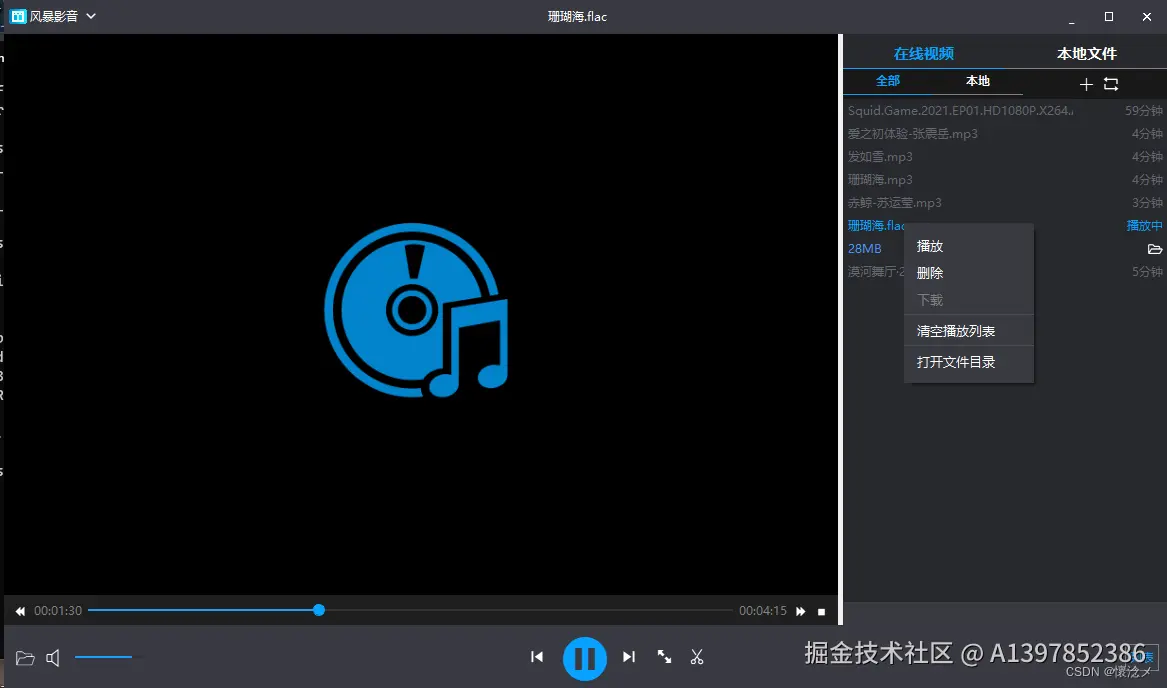The image size is (1167, 688).
Task: Click the 59分钟 duration label
Action: [1143, 110]
